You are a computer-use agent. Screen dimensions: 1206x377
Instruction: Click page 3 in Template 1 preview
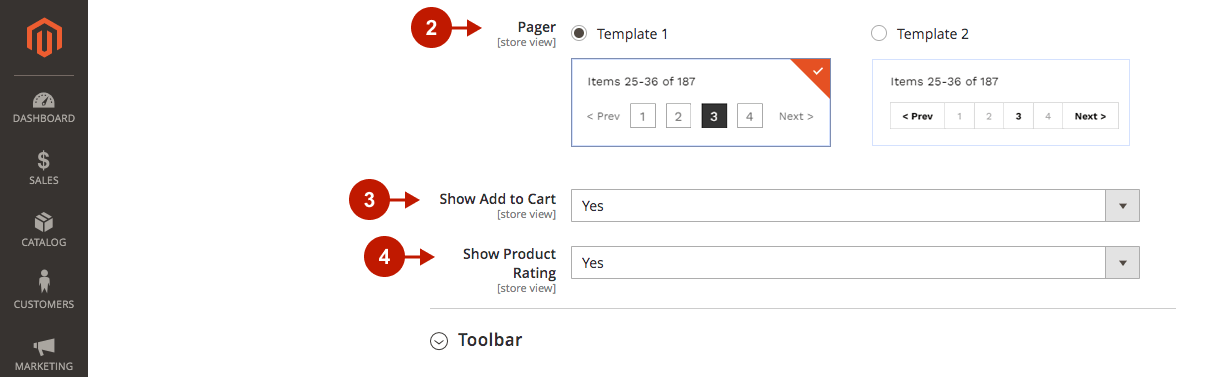pyautogui.click(x=714, y=116)
